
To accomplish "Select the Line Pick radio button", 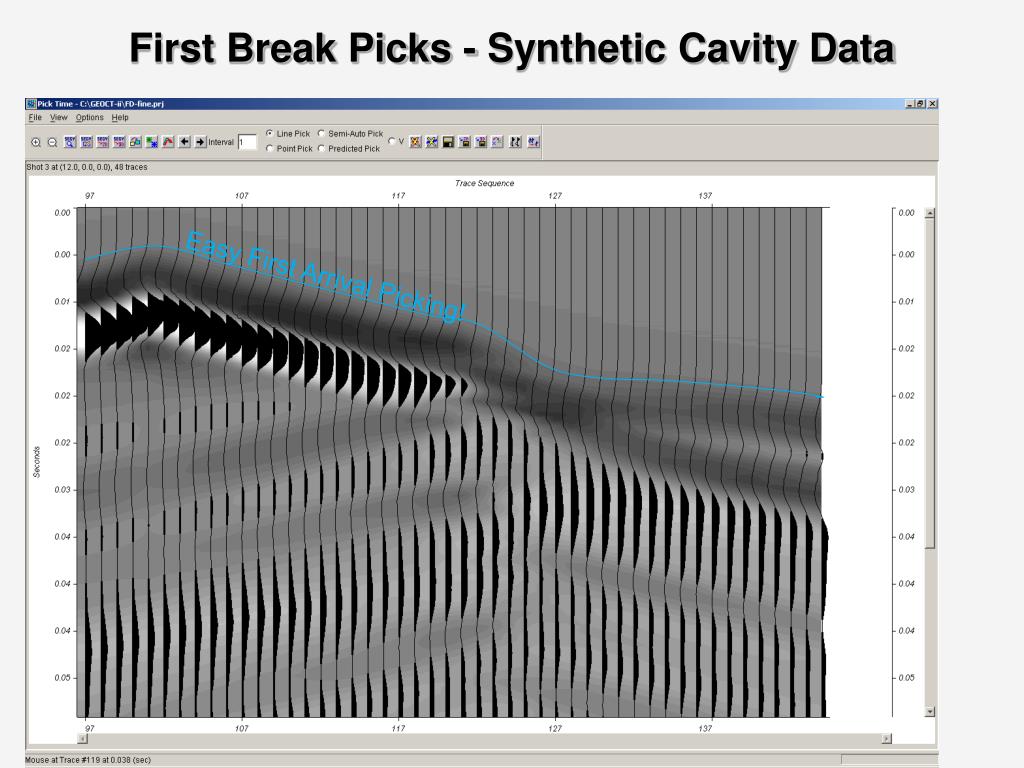I will point(270,133).
